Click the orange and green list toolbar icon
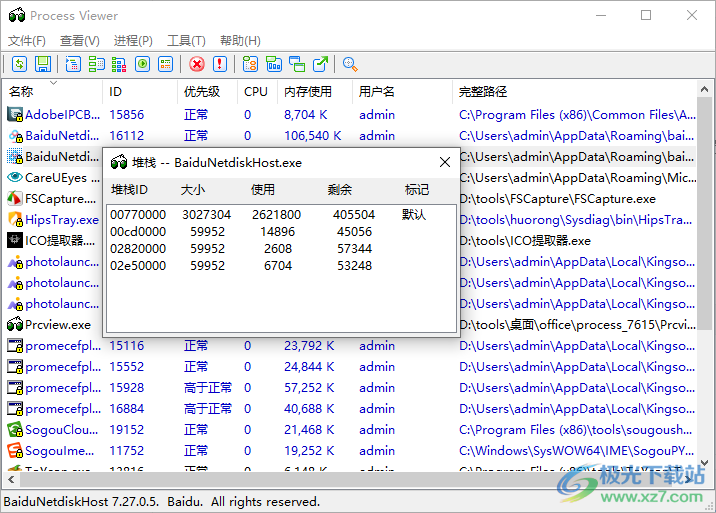Viewport: 716px width, 513px height. point(165,64)
